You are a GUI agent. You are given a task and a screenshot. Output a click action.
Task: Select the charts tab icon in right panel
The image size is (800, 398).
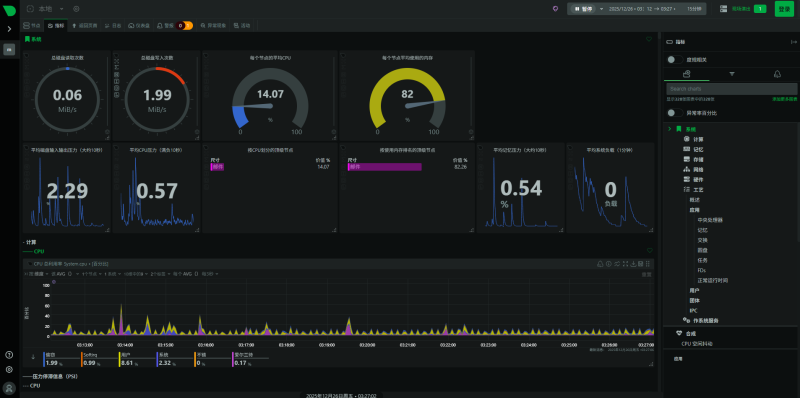pyautogui.click(x=686, y=74)
